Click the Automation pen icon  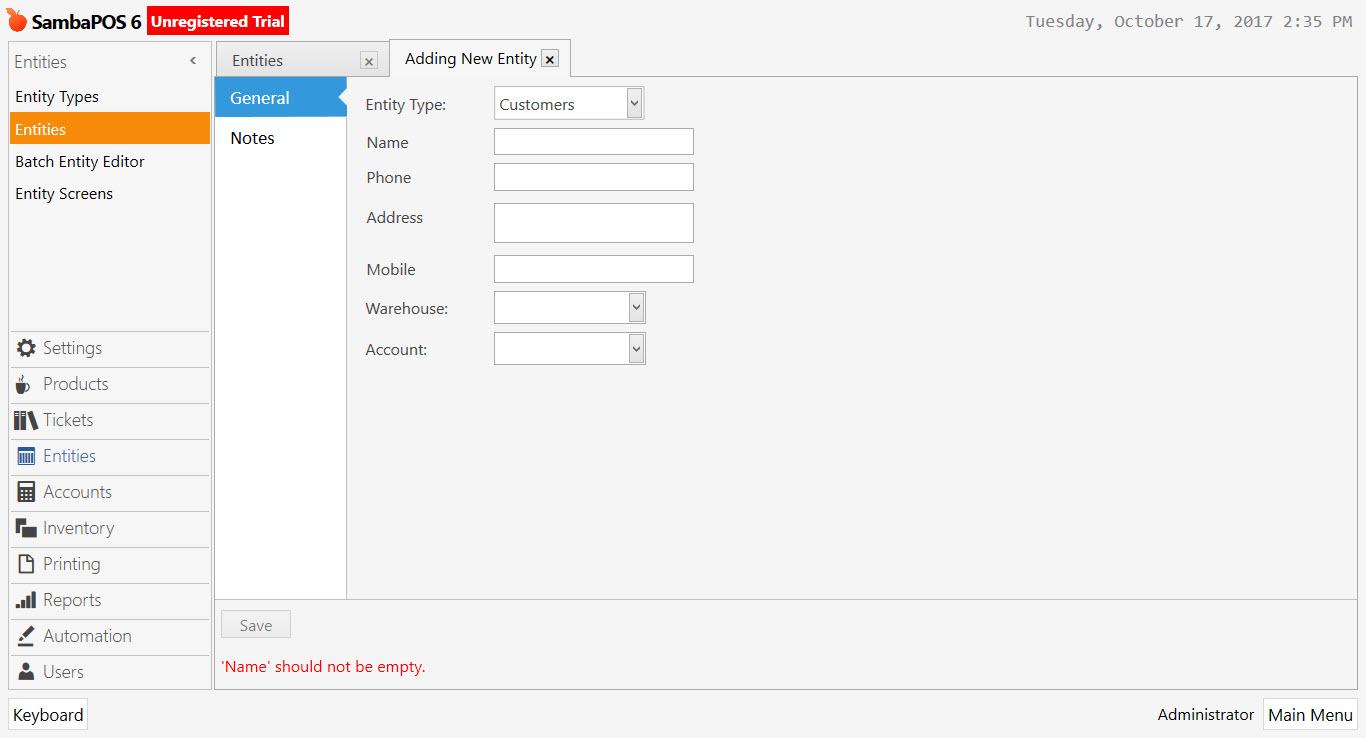click(25, 636)
